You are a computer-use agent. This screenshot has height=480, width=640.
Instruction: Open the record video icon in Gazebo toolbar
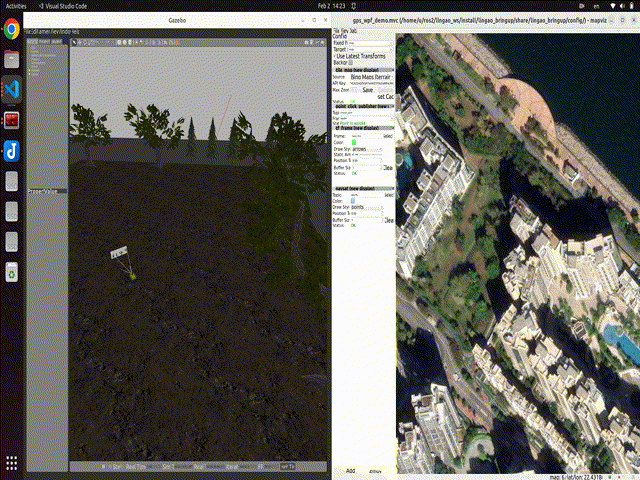pyautogui.click(x=322, y=42)
